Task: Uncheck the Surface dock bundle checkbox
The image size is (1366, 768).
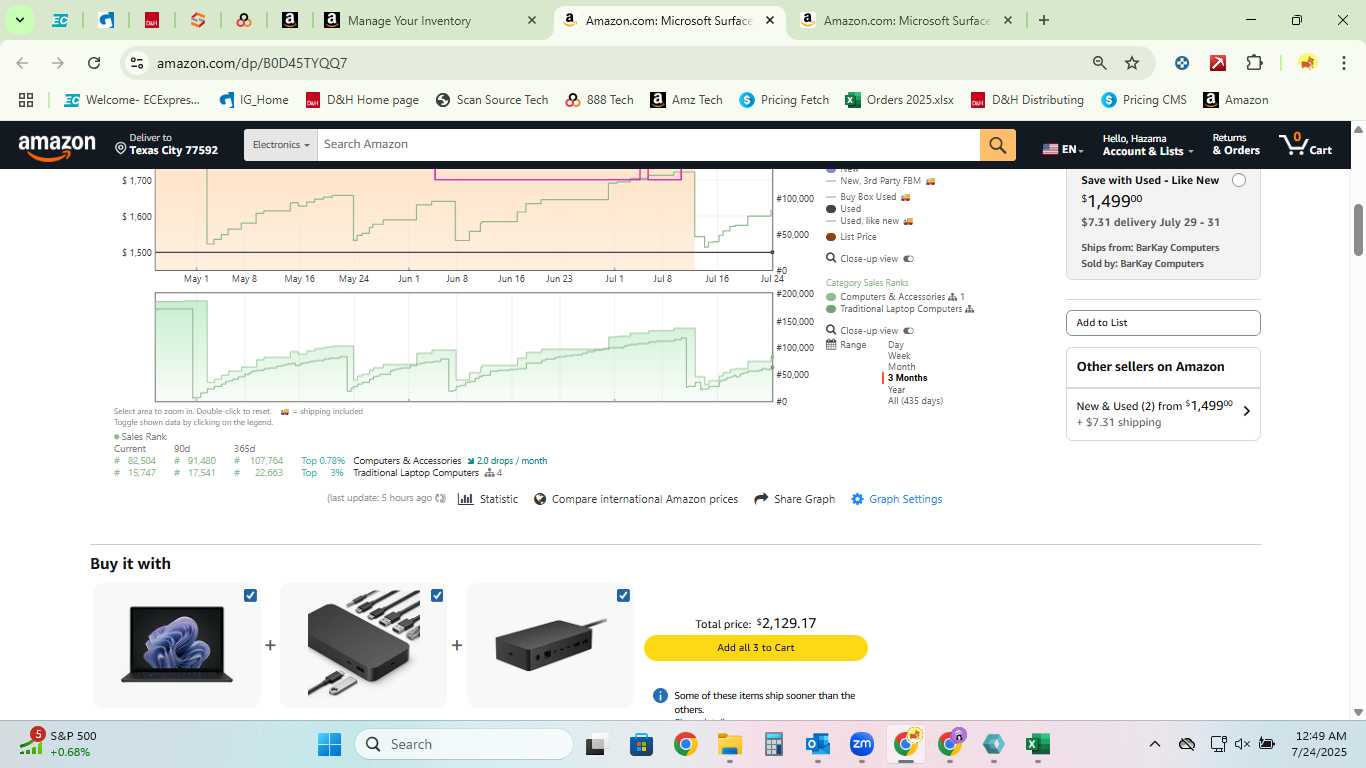Action: pyautogui.click(x=624, y=595)
